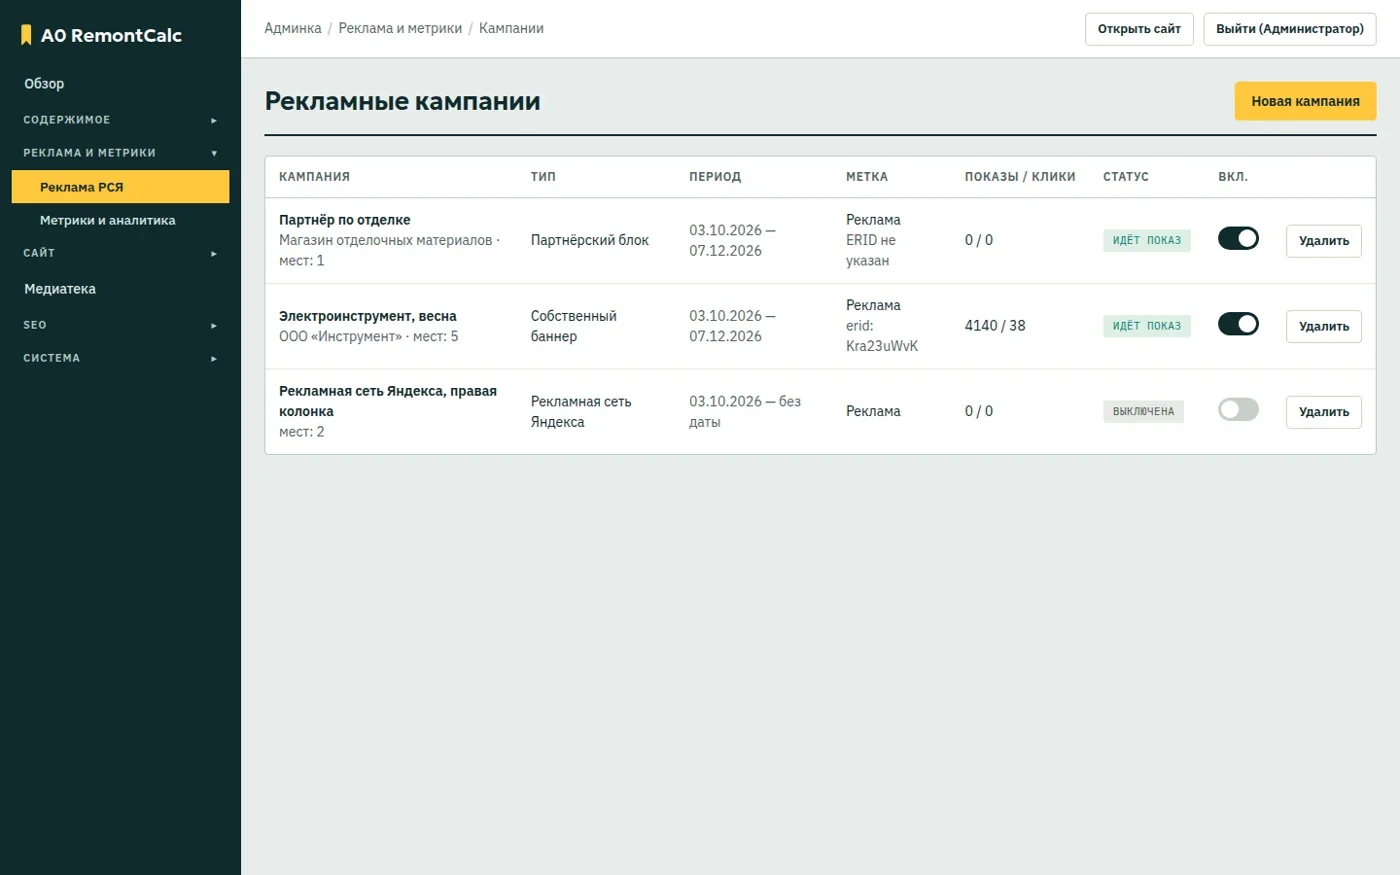
Task: Click the Показы / клики column header
Action: (1020, 177)
